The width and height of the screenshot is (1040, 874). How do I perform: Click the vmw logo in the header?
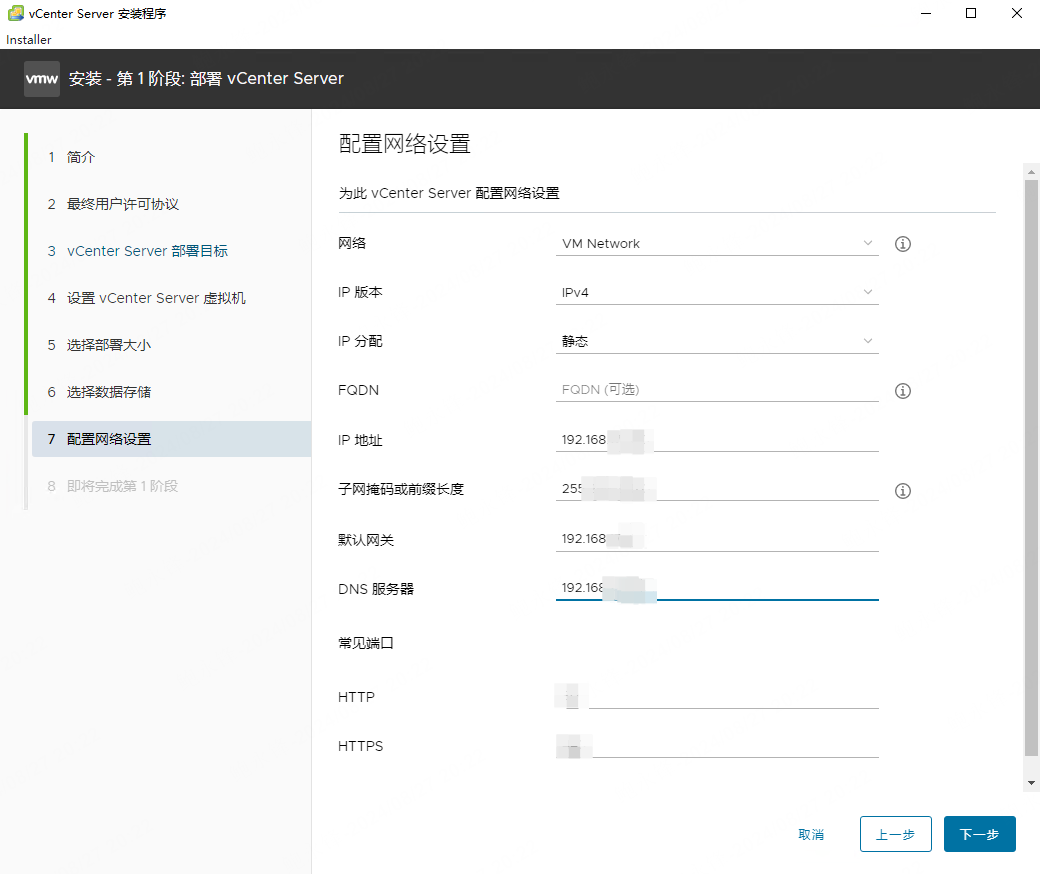tap(42, 79)
